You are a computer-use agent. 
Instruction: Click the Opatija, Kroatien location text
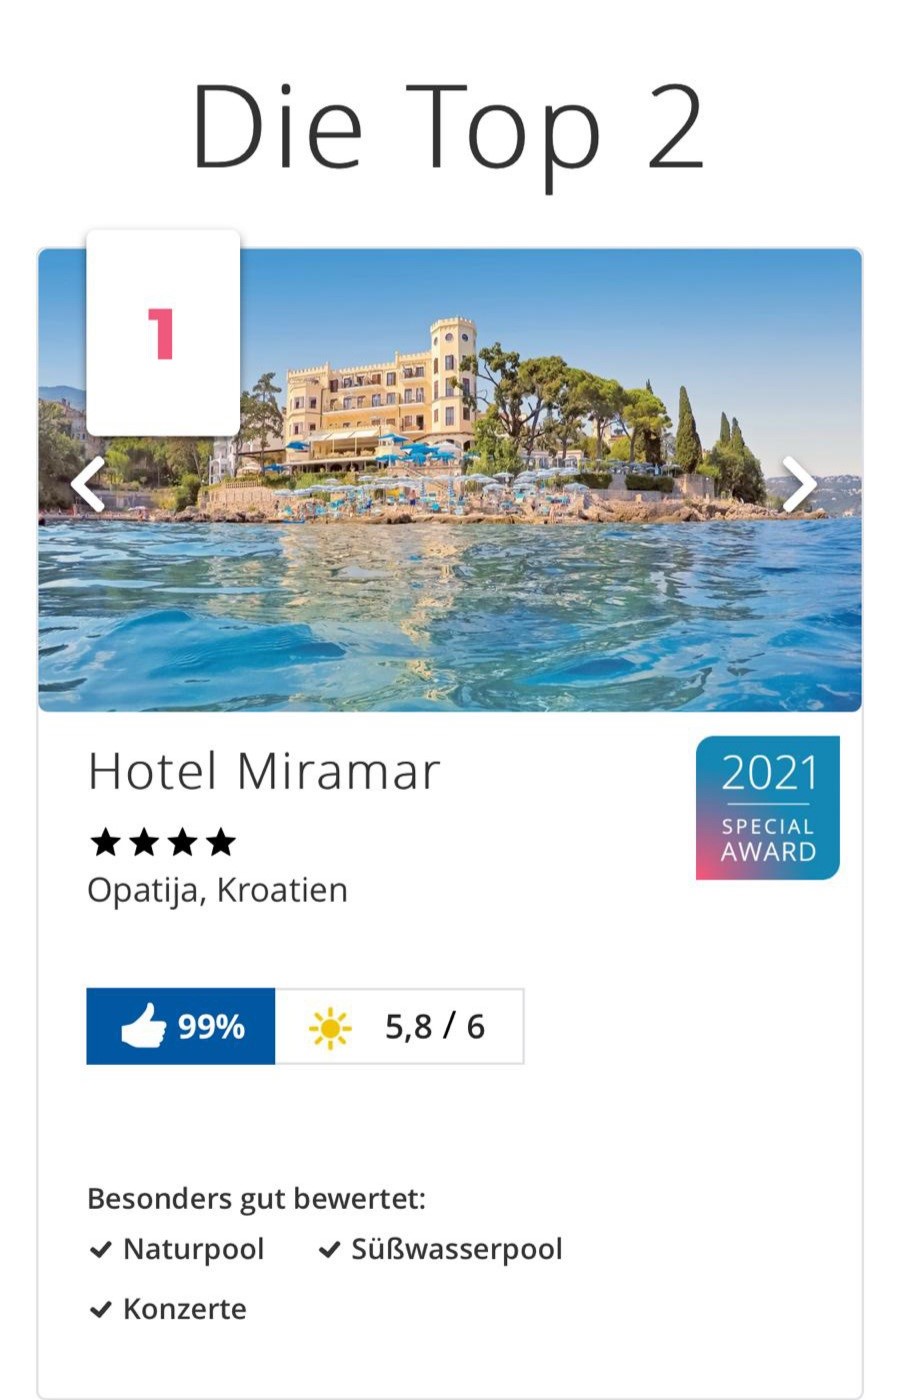[217, 890]
